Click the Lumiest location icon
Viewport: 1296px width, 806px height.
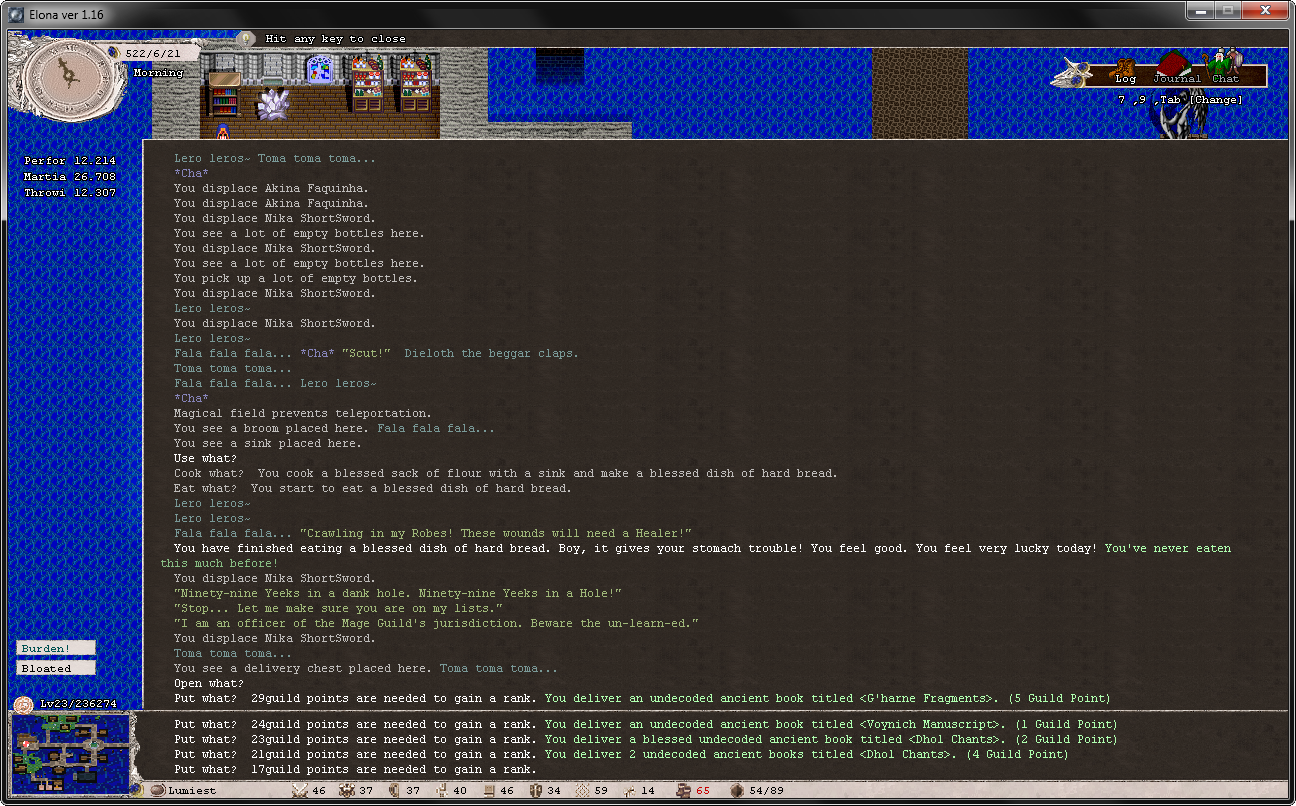pyautogui.click(x=158, y=790)
